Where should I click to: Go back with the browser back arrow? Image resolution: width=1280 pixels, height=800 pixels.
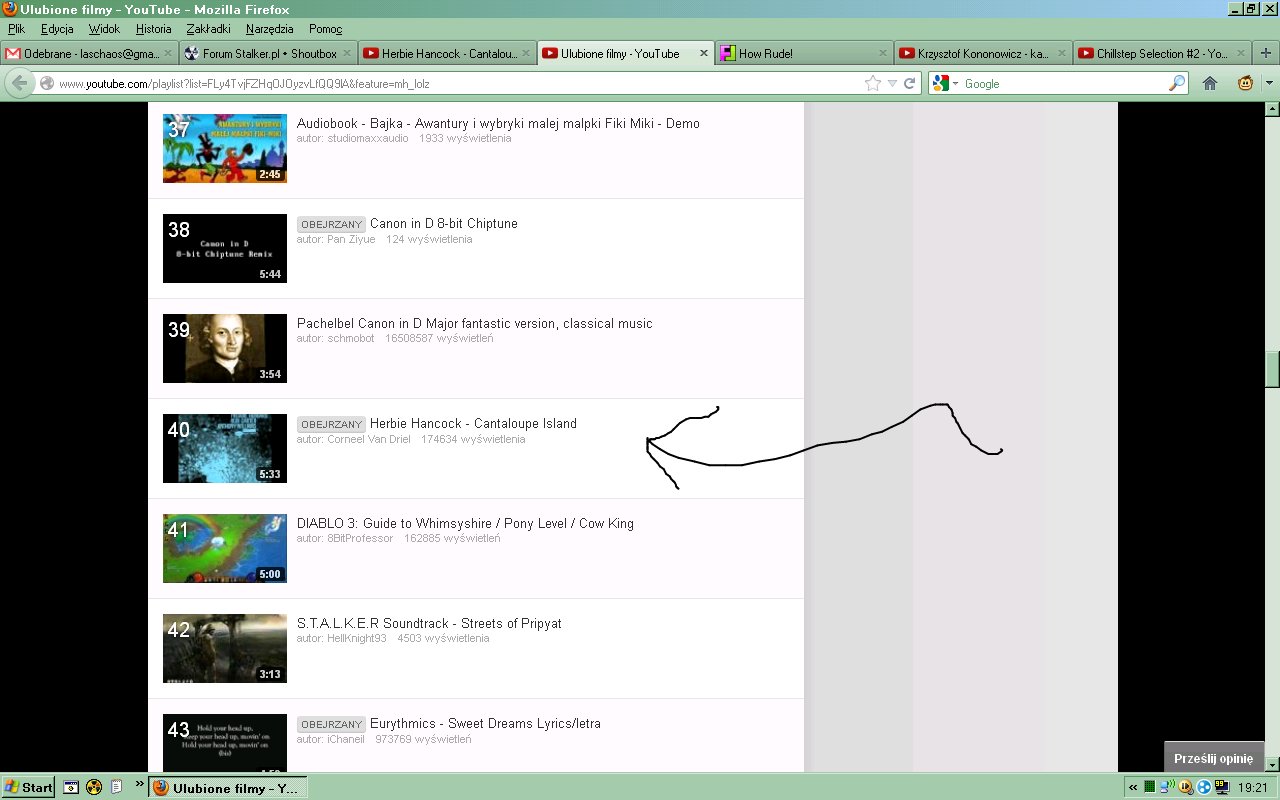pyautogui.click(x=18, y=83)
